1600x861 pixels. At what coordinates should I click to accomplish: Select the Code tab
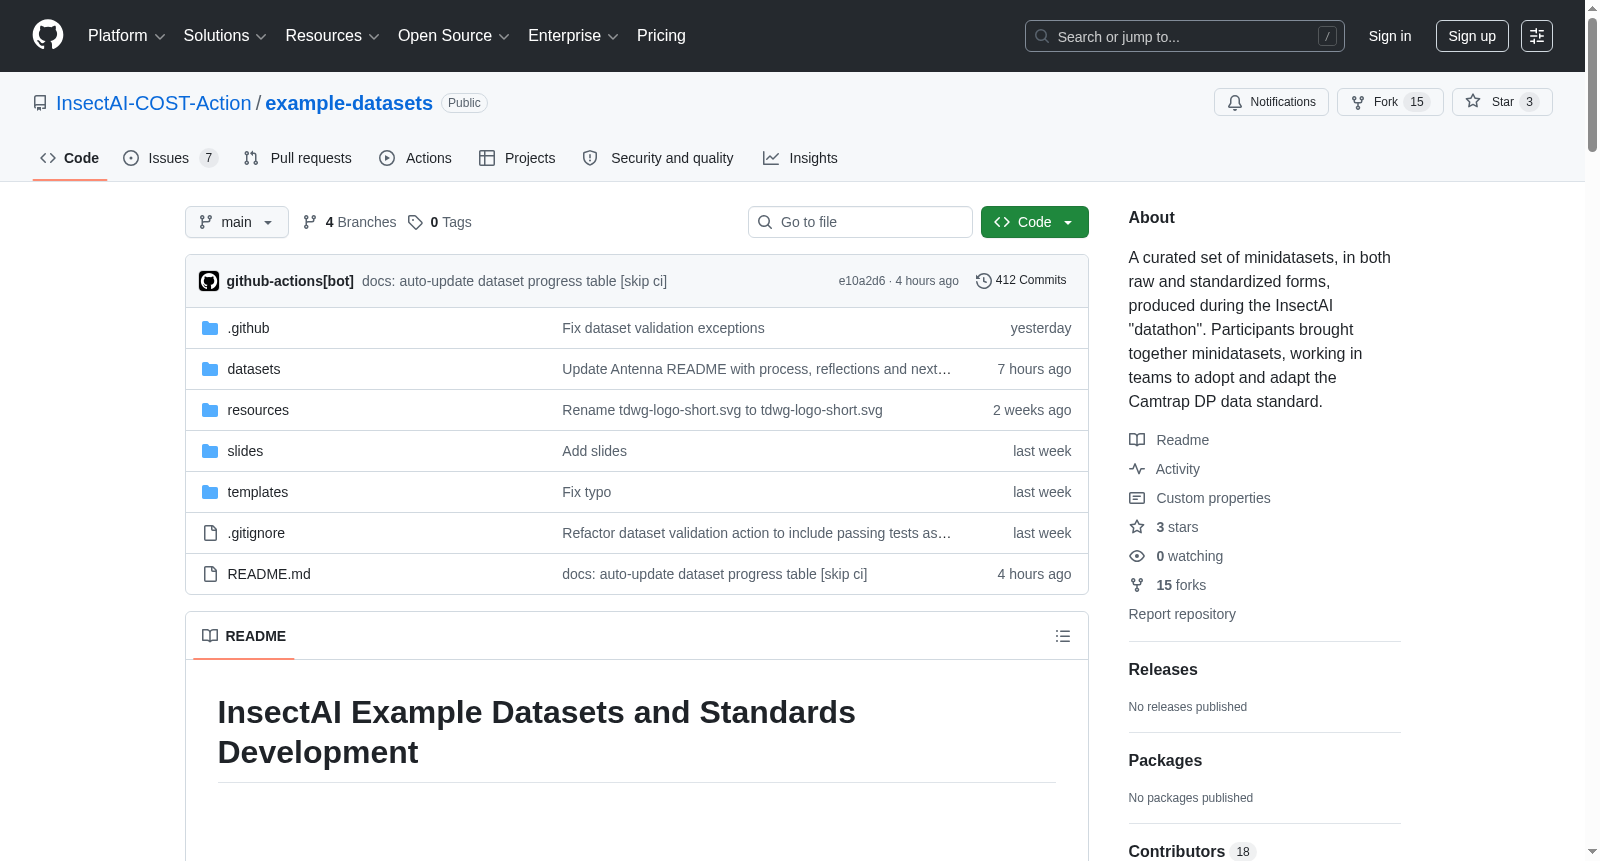70,158
